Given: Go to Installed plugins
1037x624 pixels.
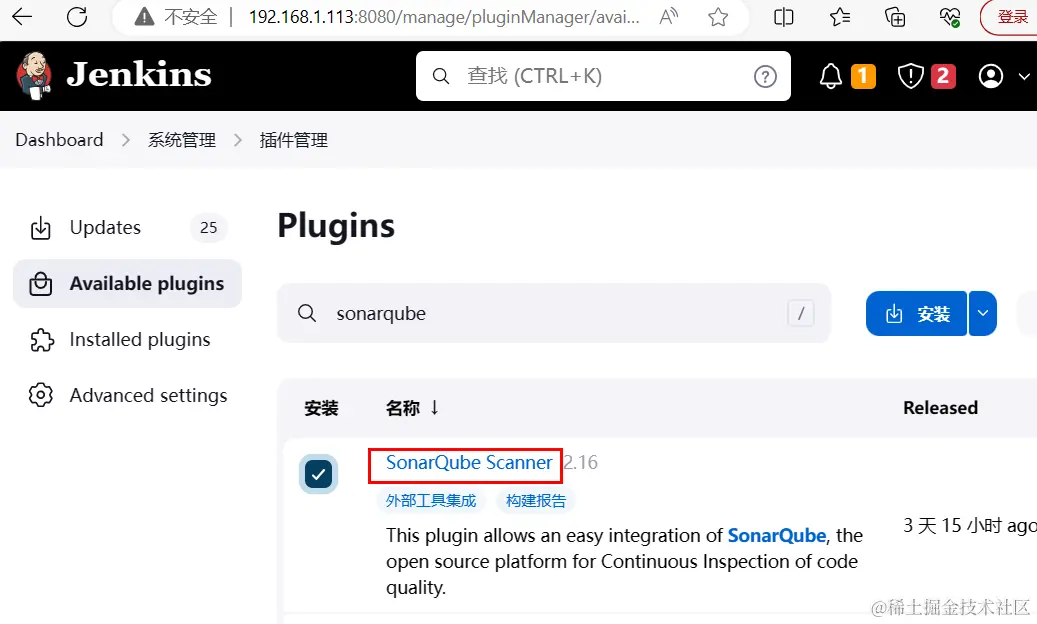Looking at the screenshot, I should point(139,340).
